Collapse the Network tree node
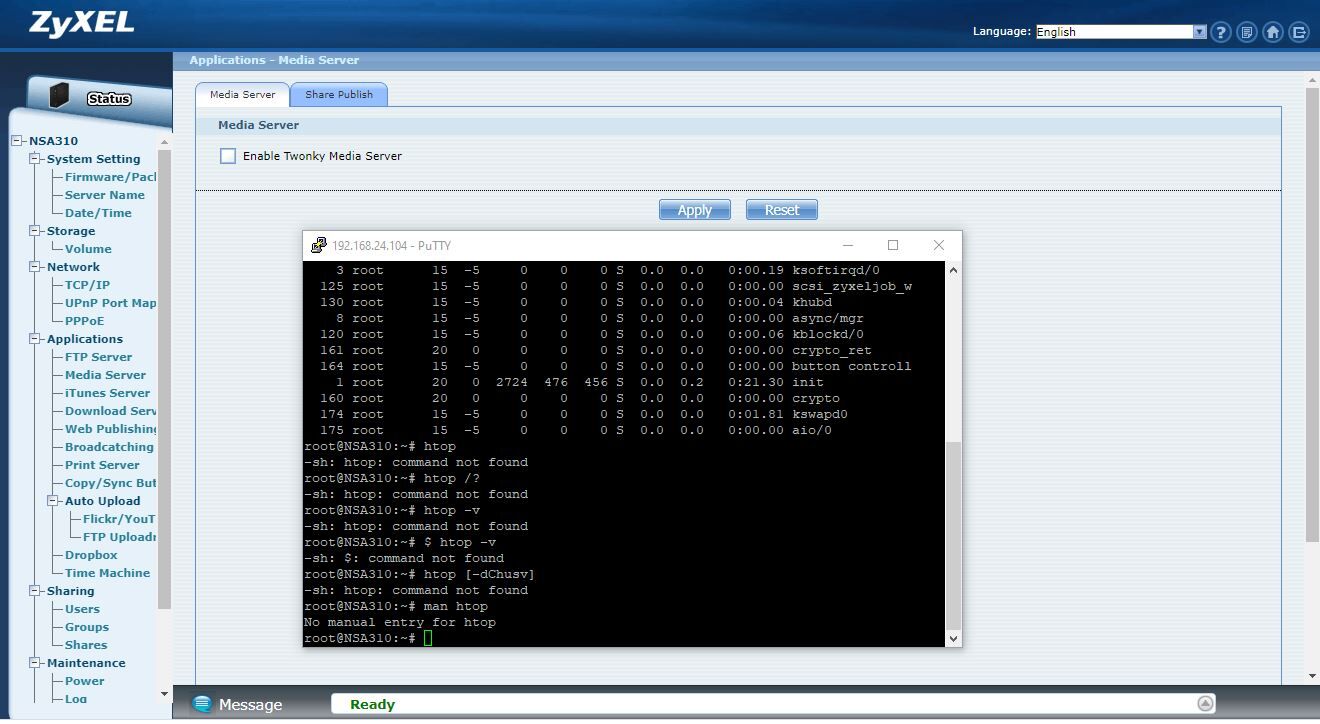The height and width of the screenshot is (724, 1320). click(x=36, y=267)
